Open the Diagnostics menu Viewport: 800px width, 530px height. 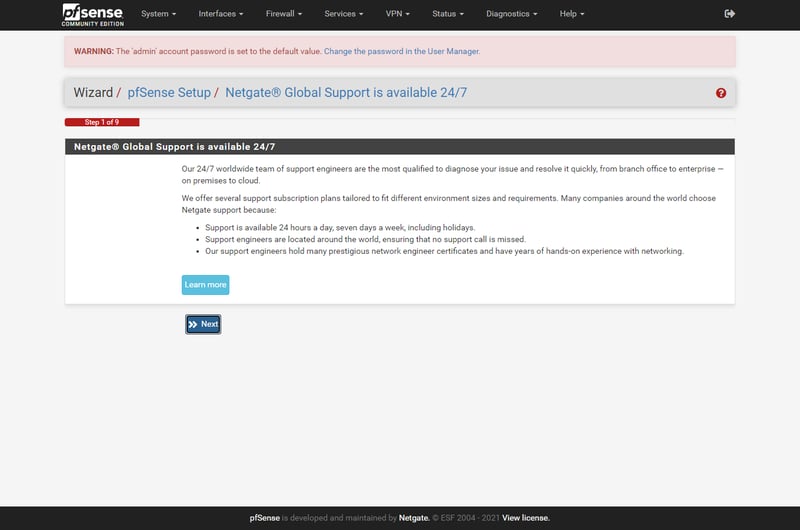511,14
